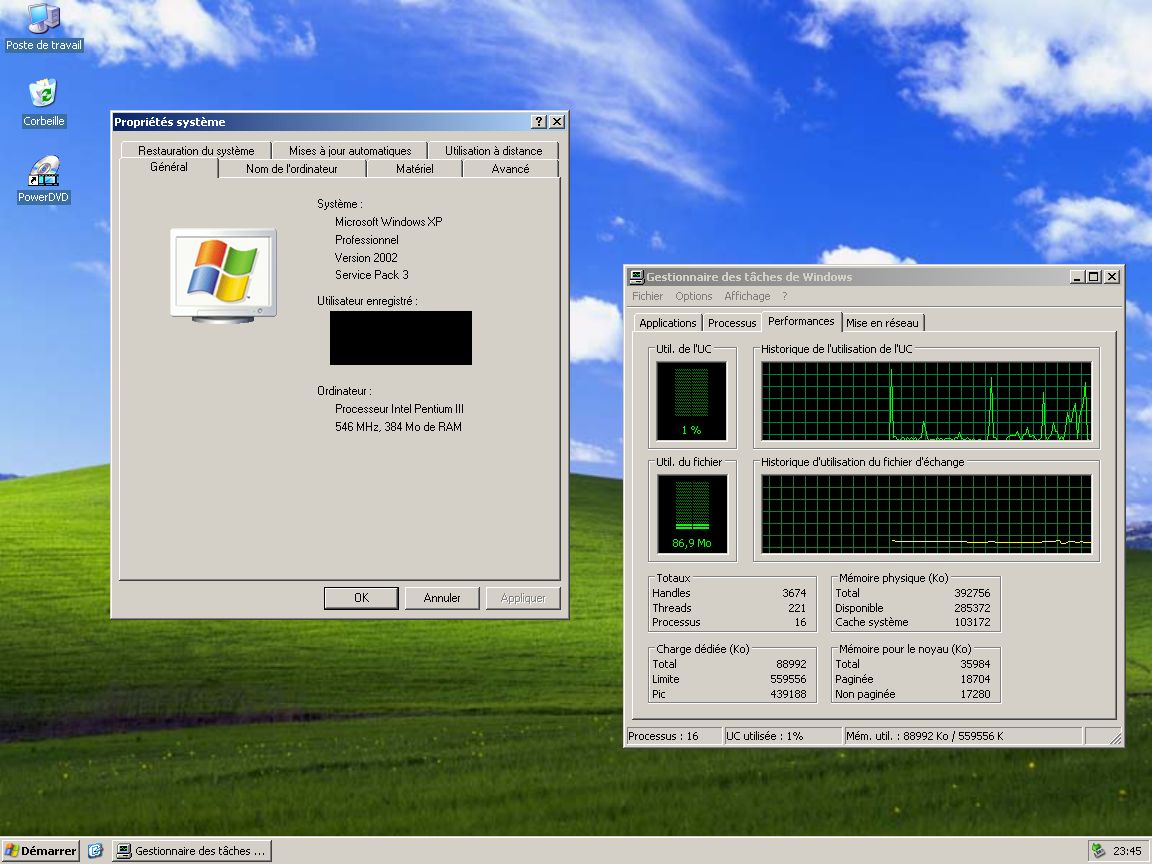
Task: Click the Gestionnaire des tâches taskbar button
Action: click(x=192, y=851)
